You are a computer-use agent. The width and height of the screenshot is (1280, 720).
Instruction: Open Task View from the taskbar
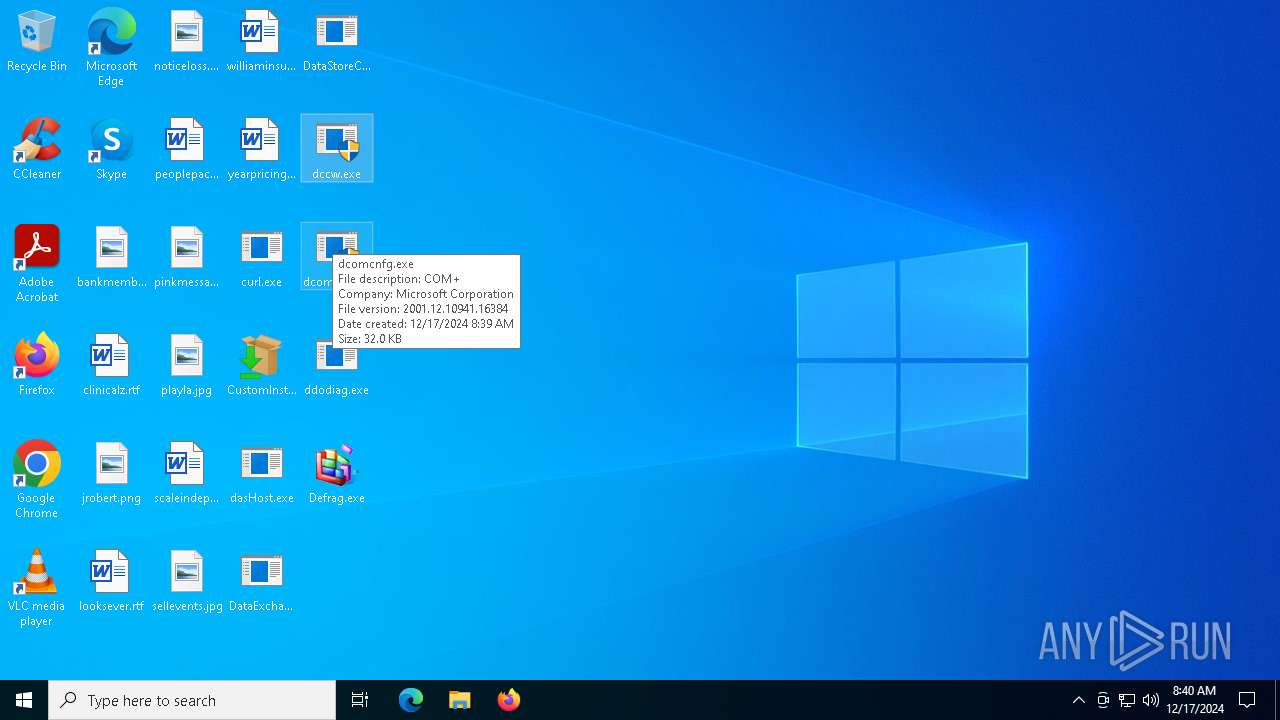coord(360,700)
